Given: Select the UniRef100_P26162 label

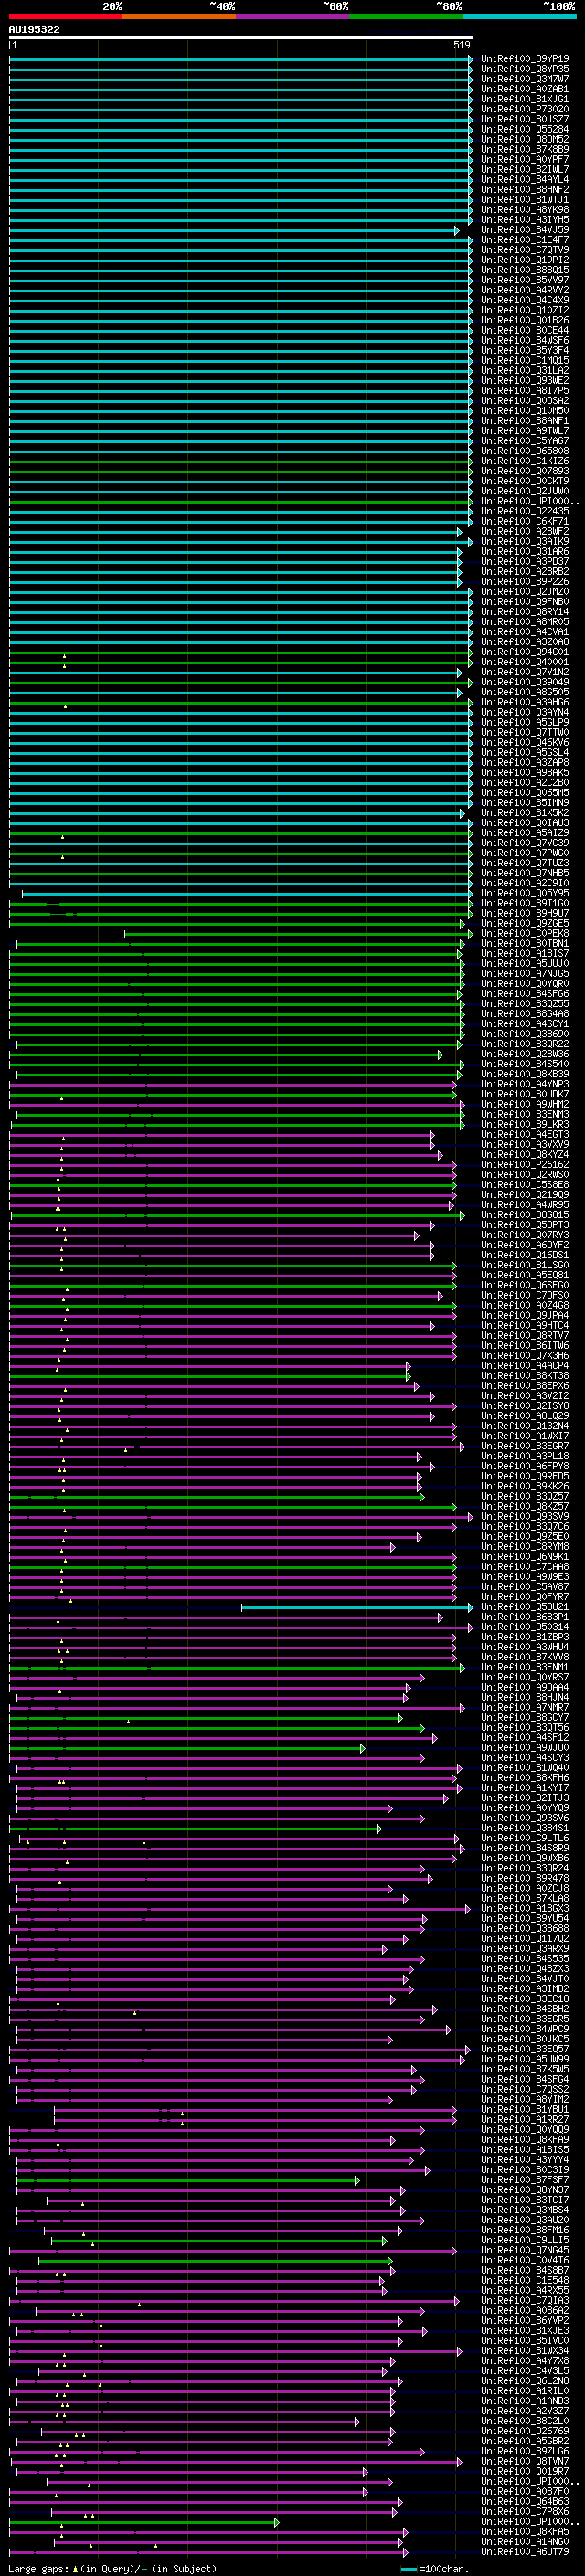Looking at the screenshot, I should point(525,1164).
